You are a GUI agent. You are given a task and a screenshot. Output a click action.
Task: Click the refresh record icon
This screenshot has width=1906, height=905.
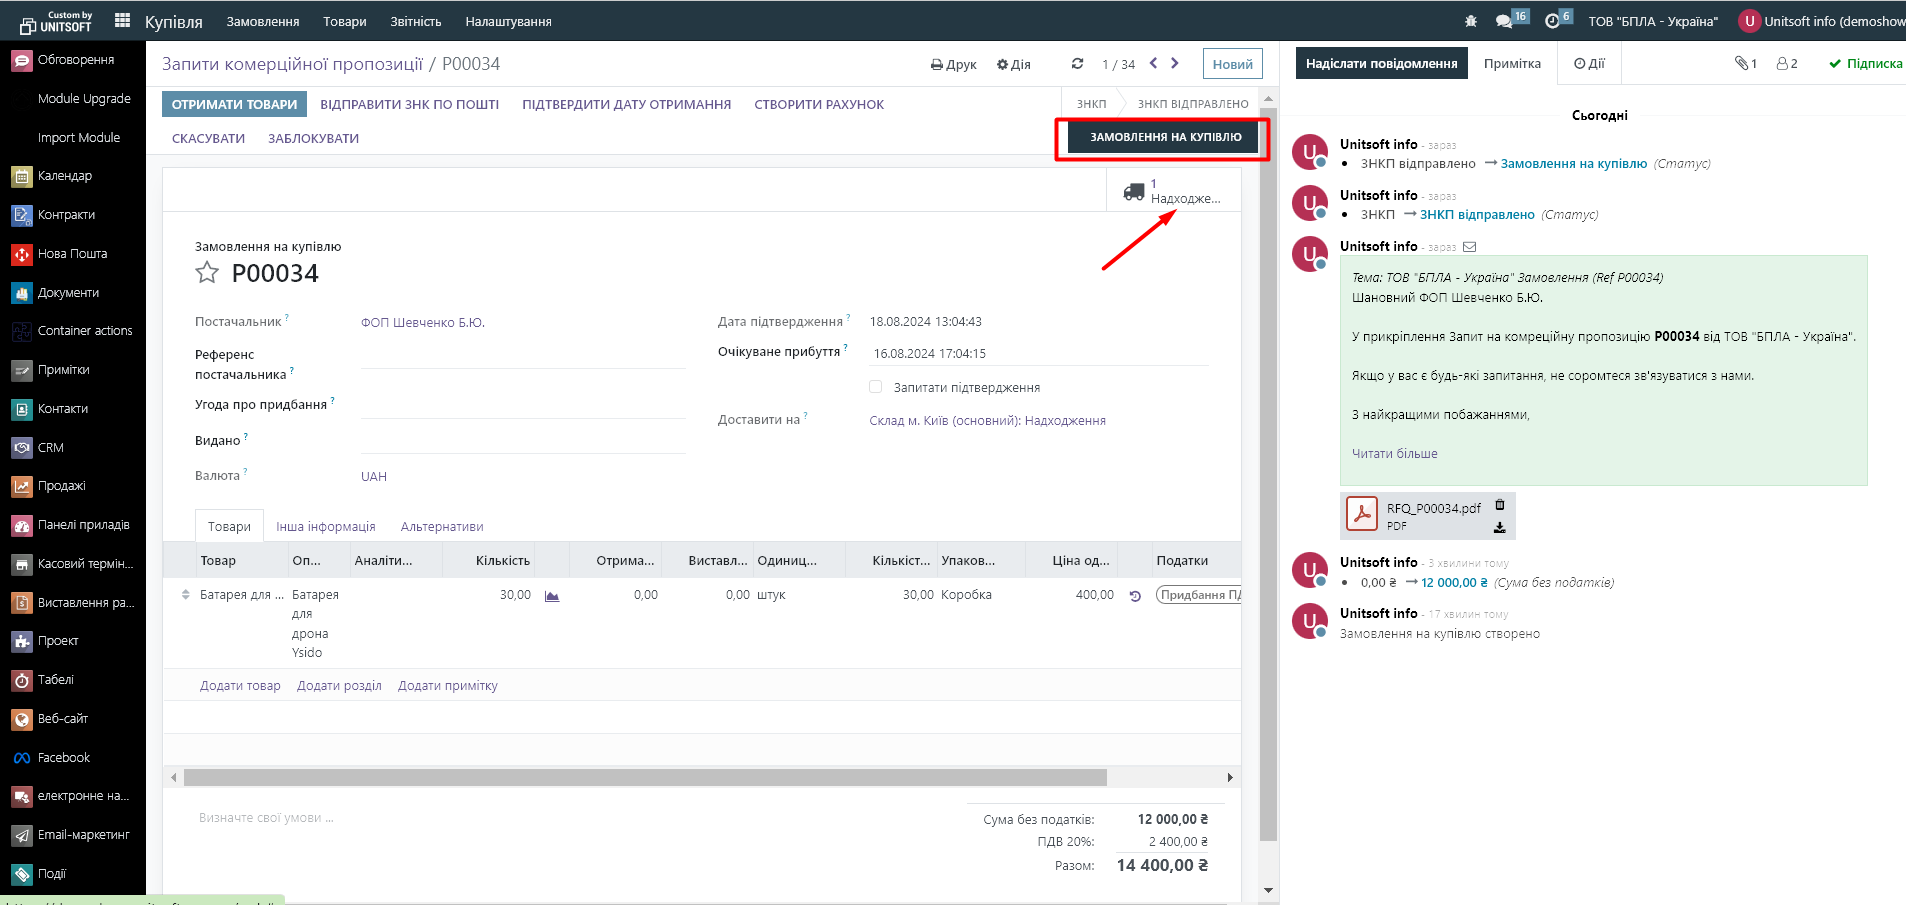click(x=1077, y=64)
